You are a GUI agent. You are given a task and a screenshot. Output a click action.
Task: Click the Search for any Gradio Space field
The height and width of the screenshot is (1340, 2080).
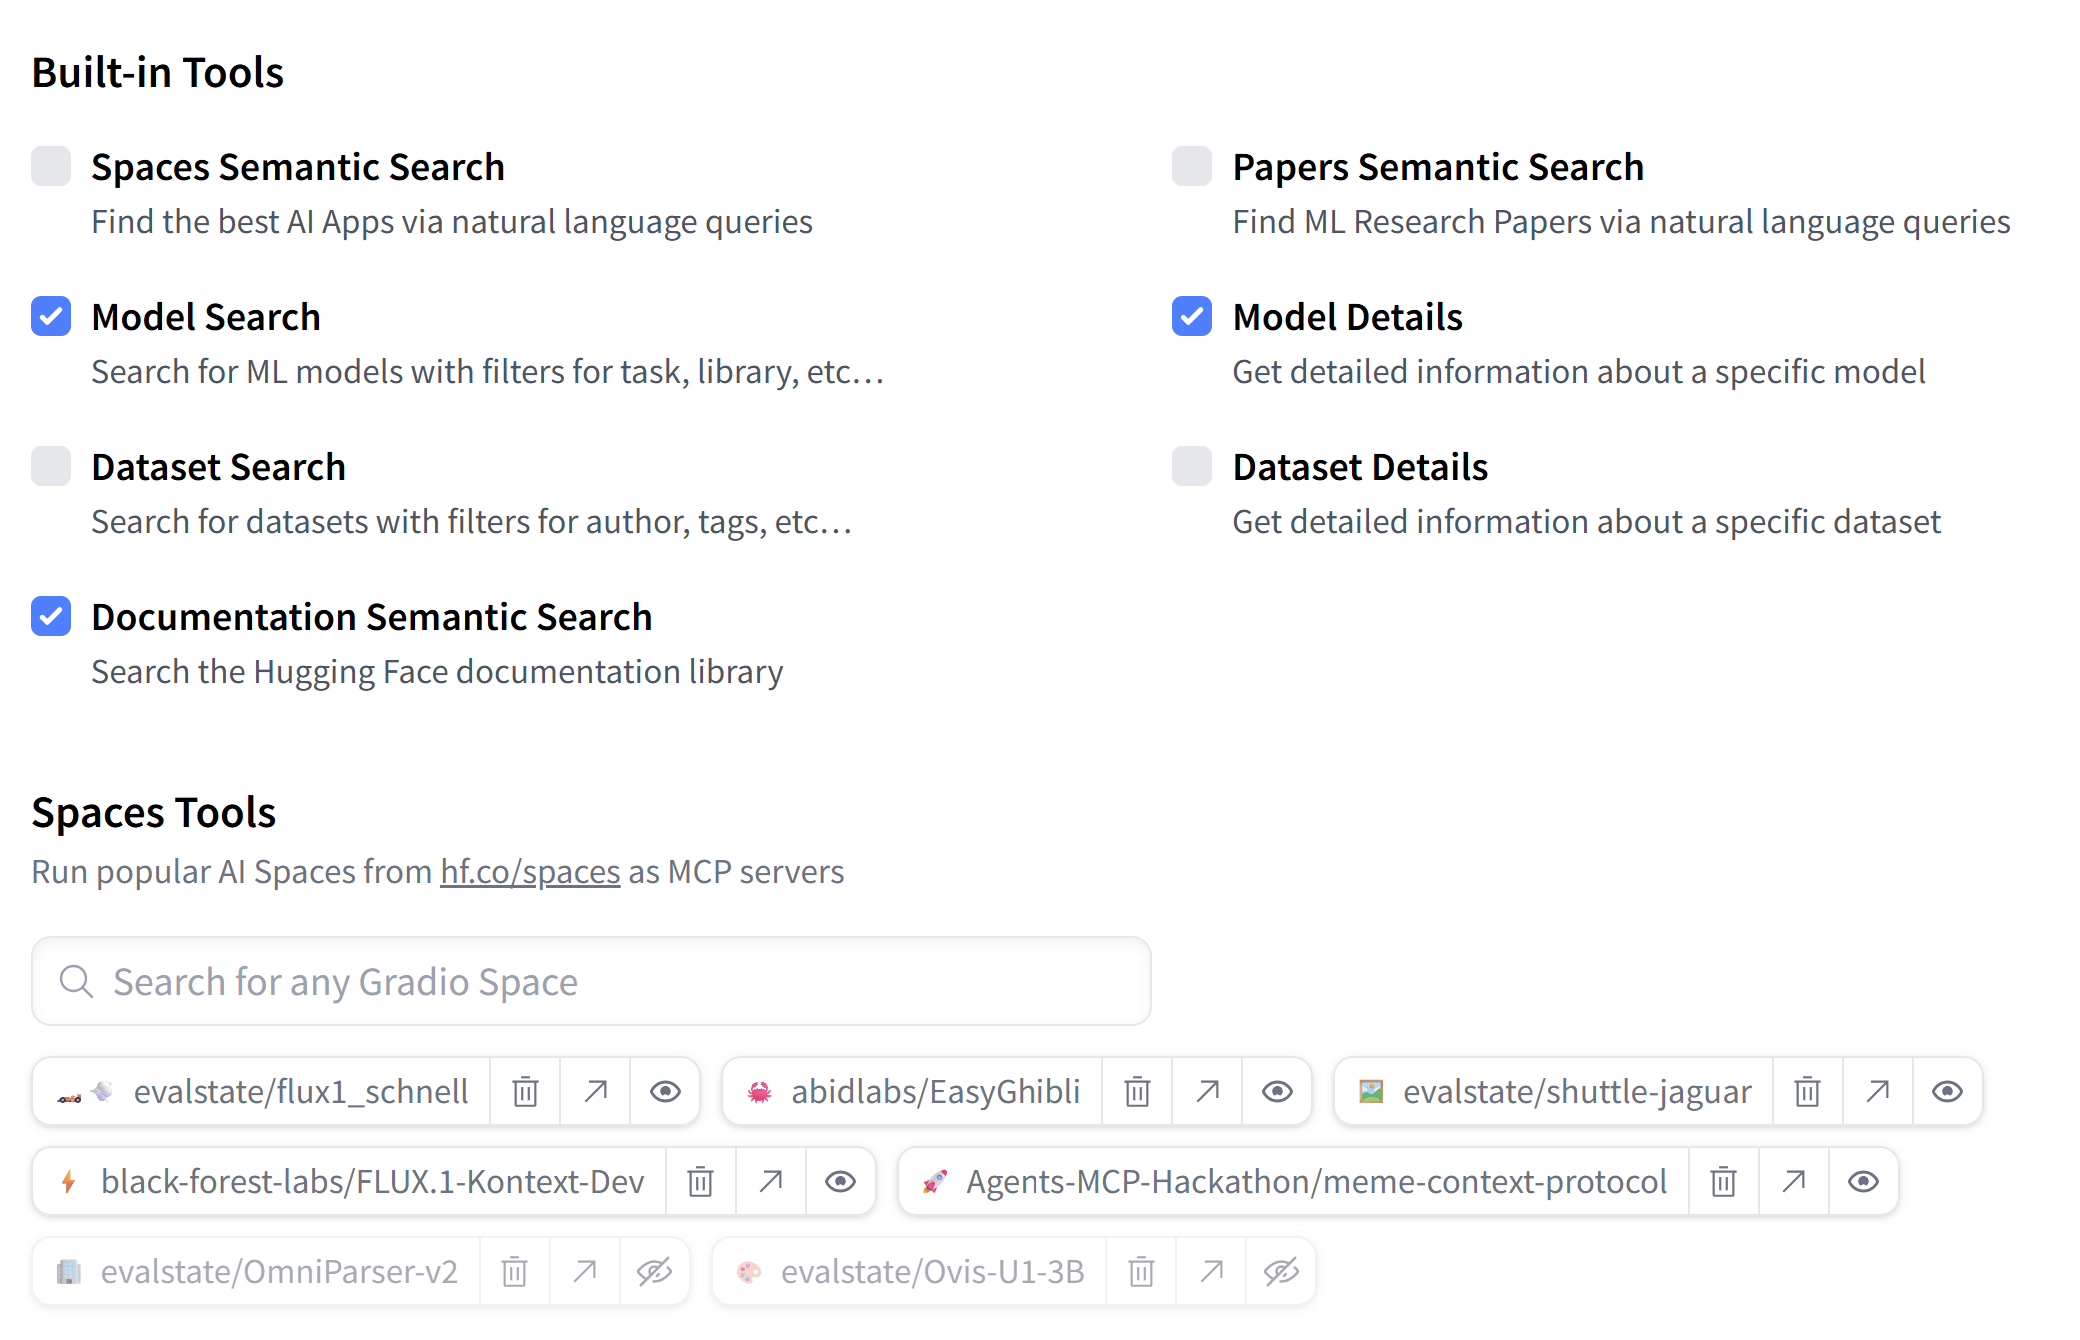(x=591, y=981)
